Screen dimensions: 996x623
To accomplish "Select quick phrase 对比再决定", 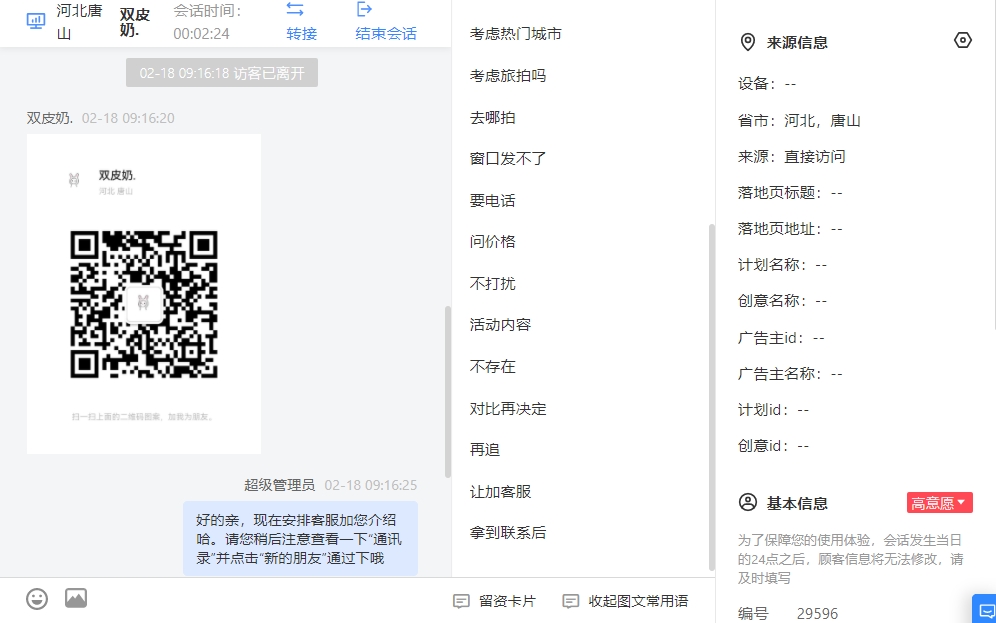I will pos(508,408).
